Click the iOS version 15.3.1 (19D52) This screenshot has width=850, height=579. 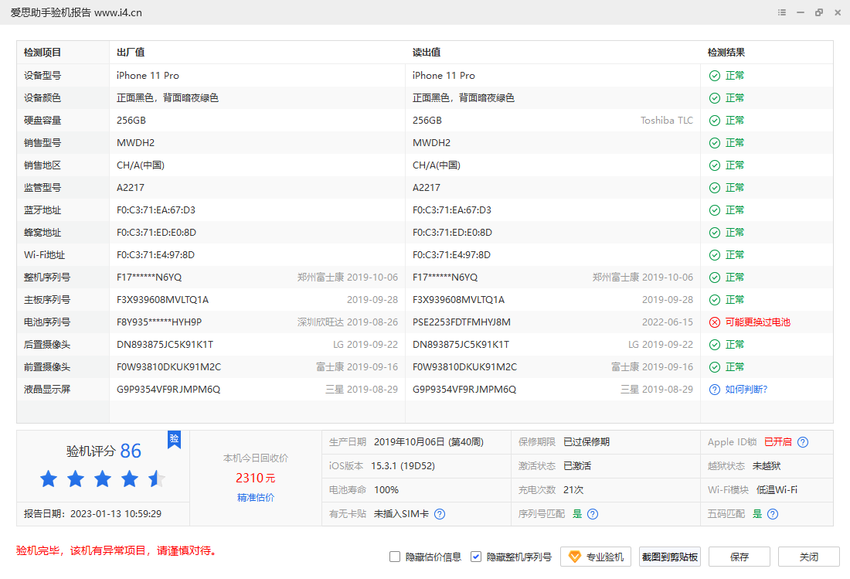click(x=403, y=466)
